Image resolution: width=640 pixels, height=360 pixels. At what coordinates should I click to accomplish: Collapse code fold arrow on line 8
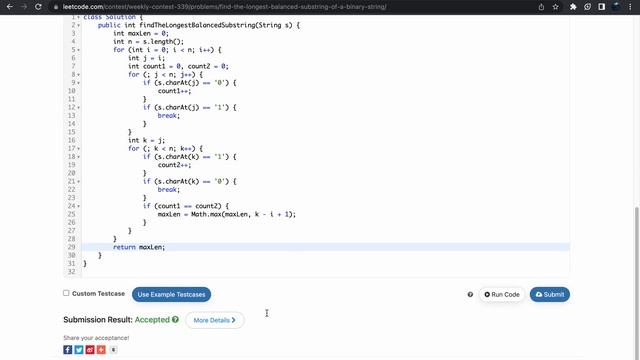79,75
